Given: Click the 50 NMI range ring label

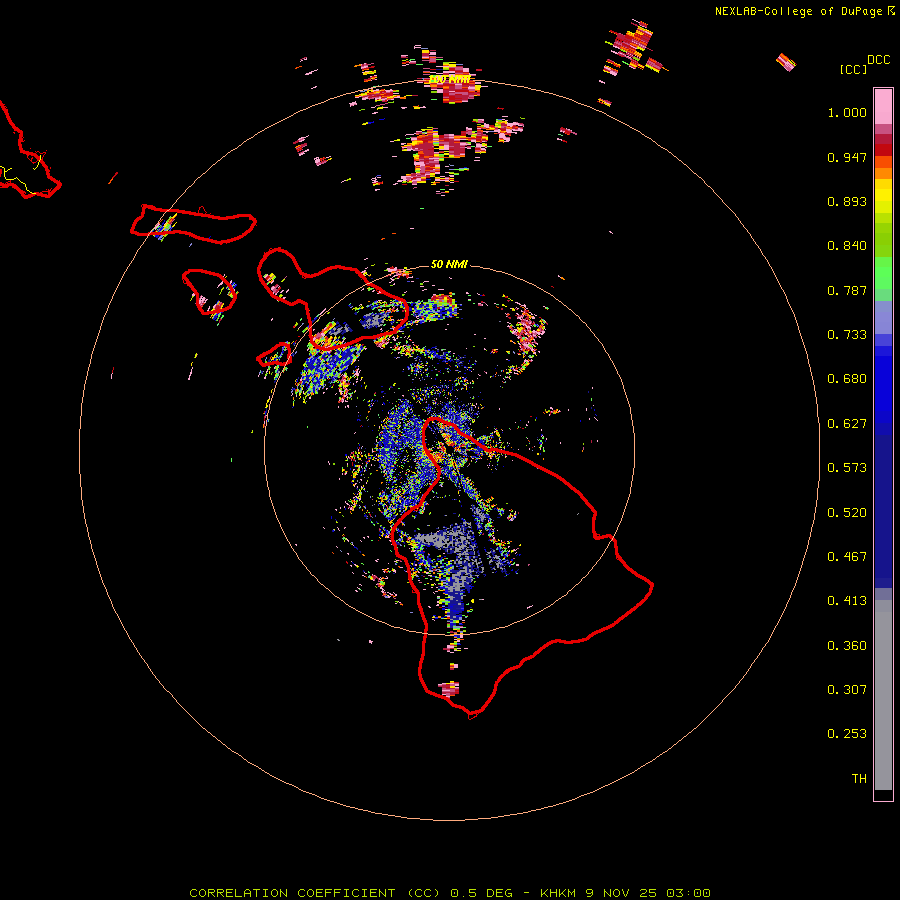Looking at the screenshot, I should [x=449, y=264].
